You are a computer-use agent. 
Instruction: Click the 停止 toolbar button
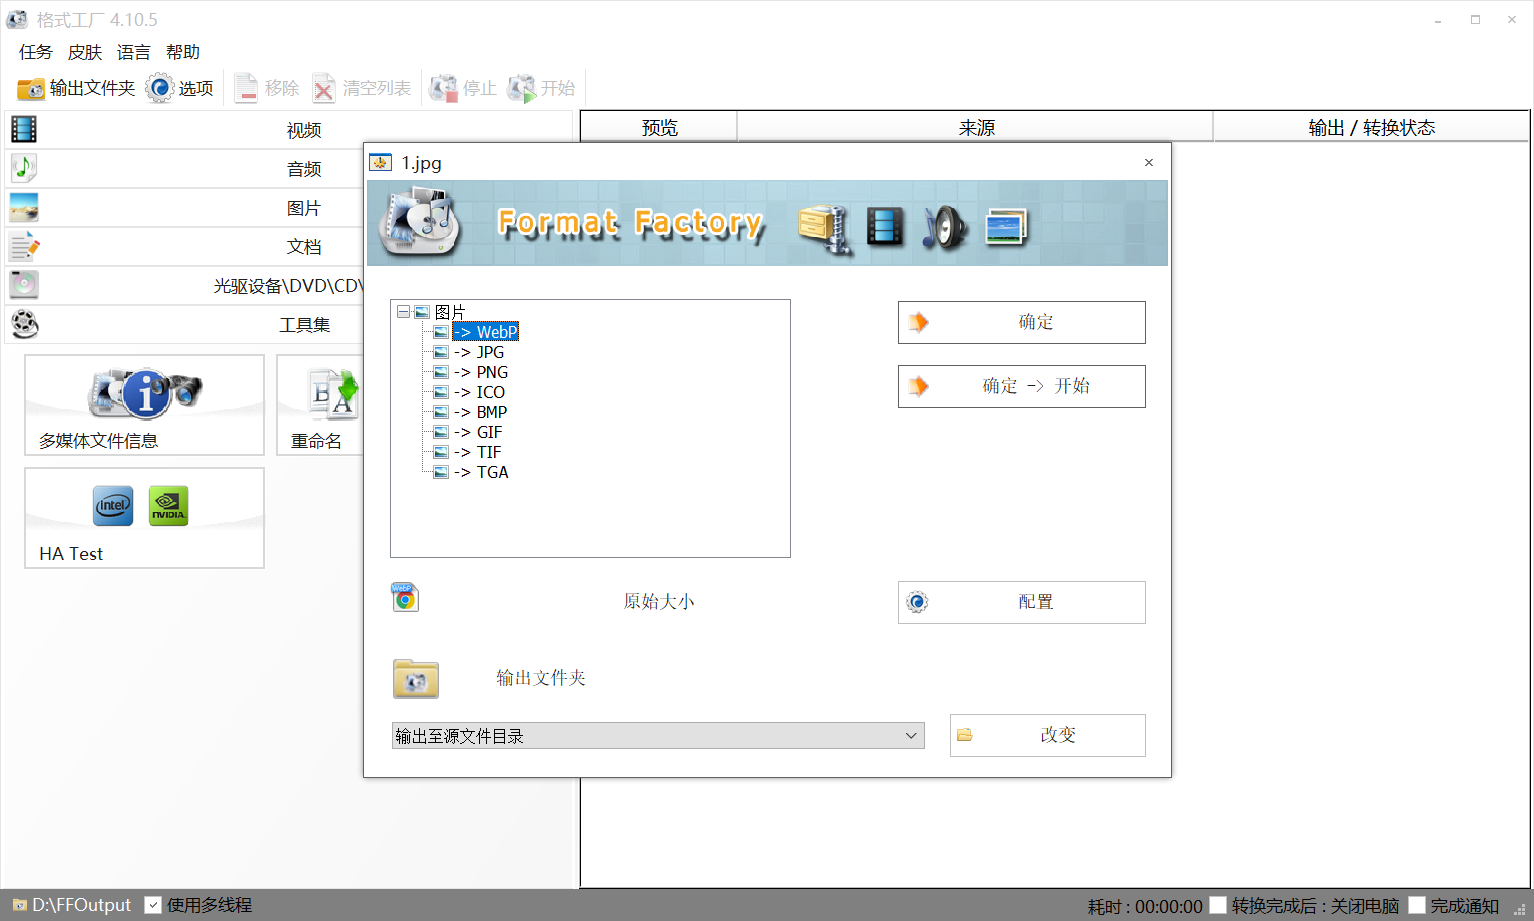coord(463,88)
